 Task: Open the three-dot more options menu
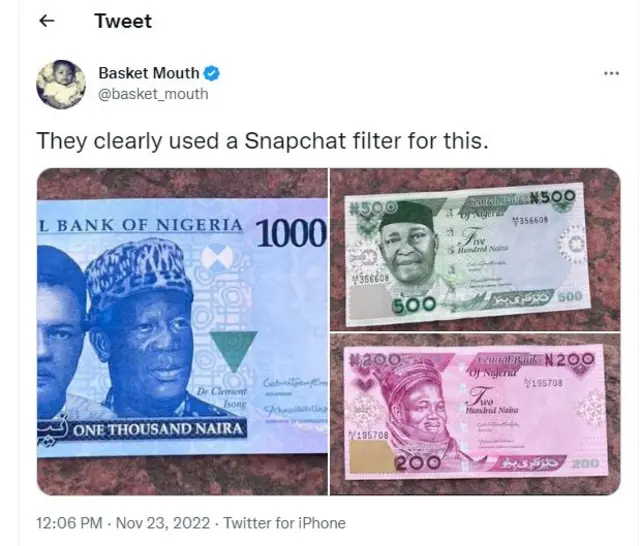coord(612,74)
